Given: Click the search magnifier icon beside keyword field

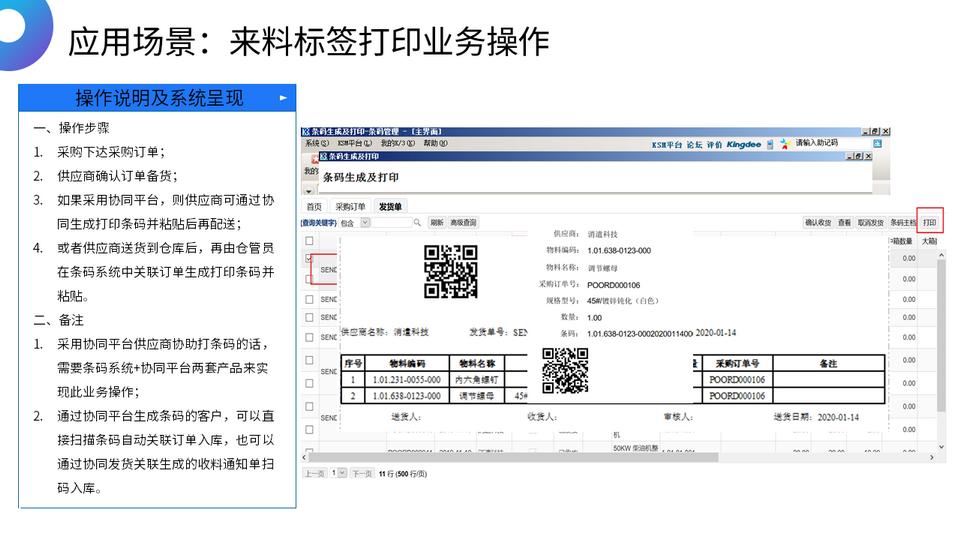Looking at the screenshot, I should 417,222.
